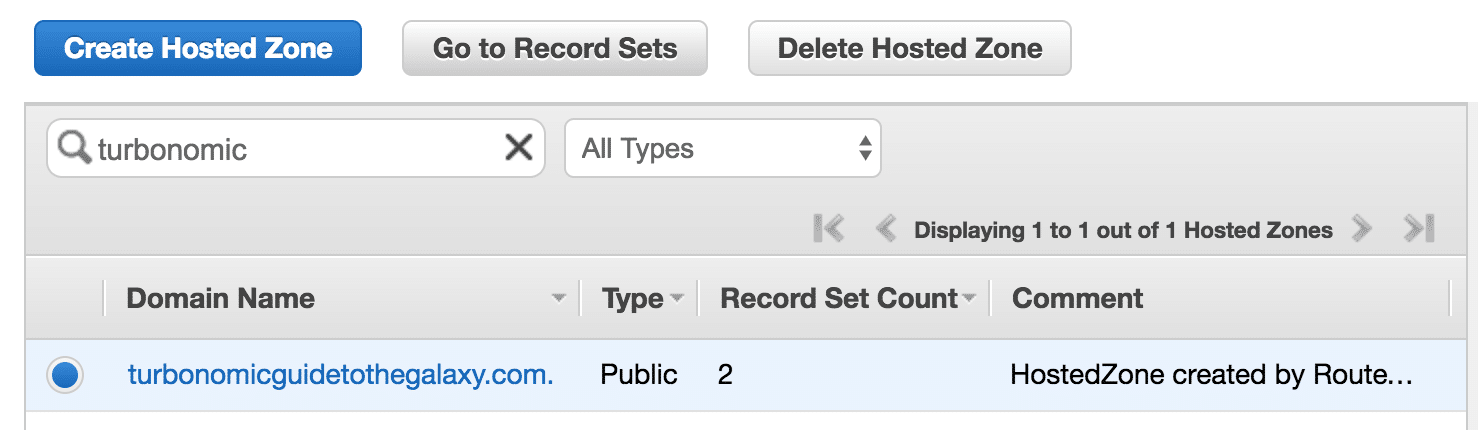Viewport: 1478px width, 430px height.
Task: Open Record Set Count sort arrow
Action: 969,299
